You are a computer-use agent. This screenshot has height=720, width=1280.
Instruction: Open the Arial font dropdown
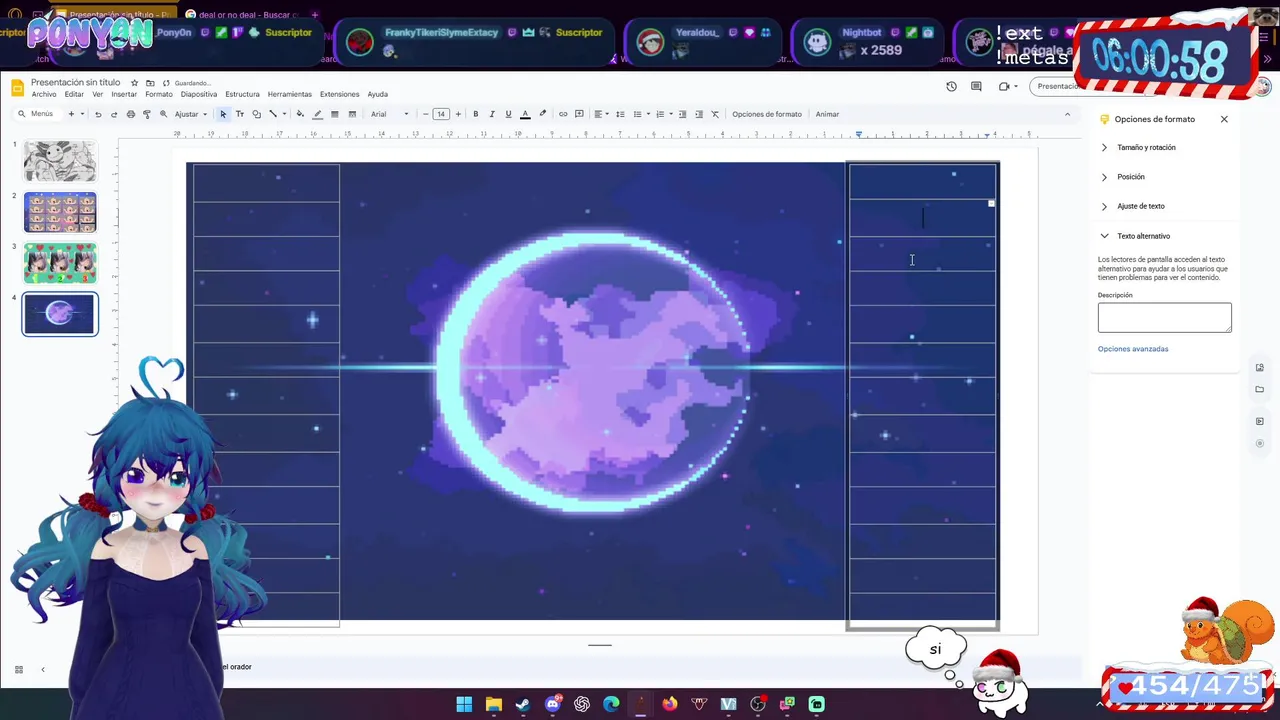[x=390, y=114]
